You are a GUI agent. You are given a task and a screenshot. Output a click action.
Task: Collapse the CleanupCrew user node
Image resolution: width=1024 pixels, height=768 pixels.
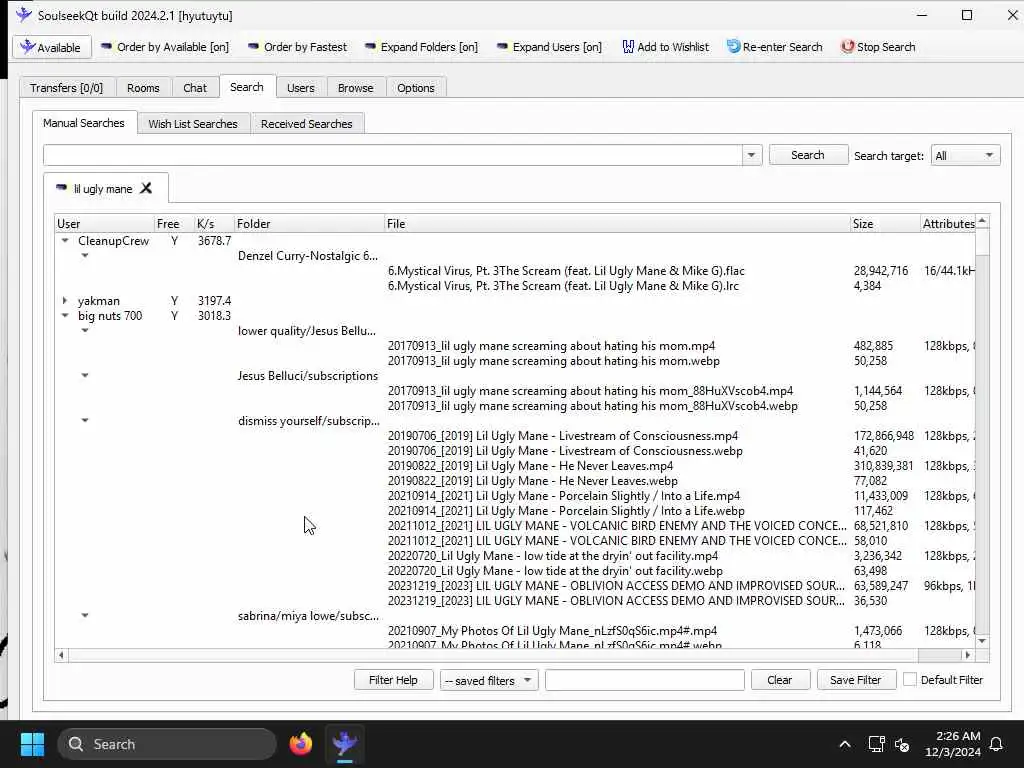pyautogui.click(x=65, y=240)
